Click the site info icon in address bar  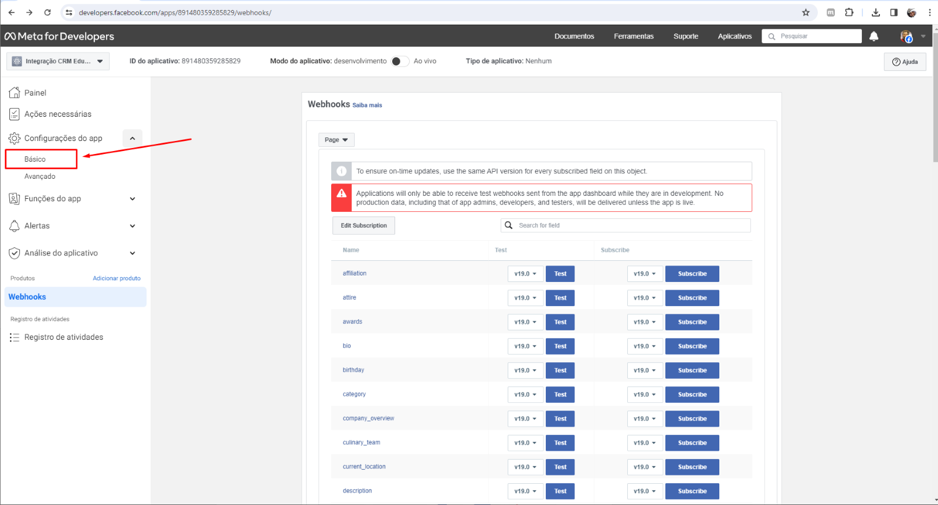coord(69,12)
